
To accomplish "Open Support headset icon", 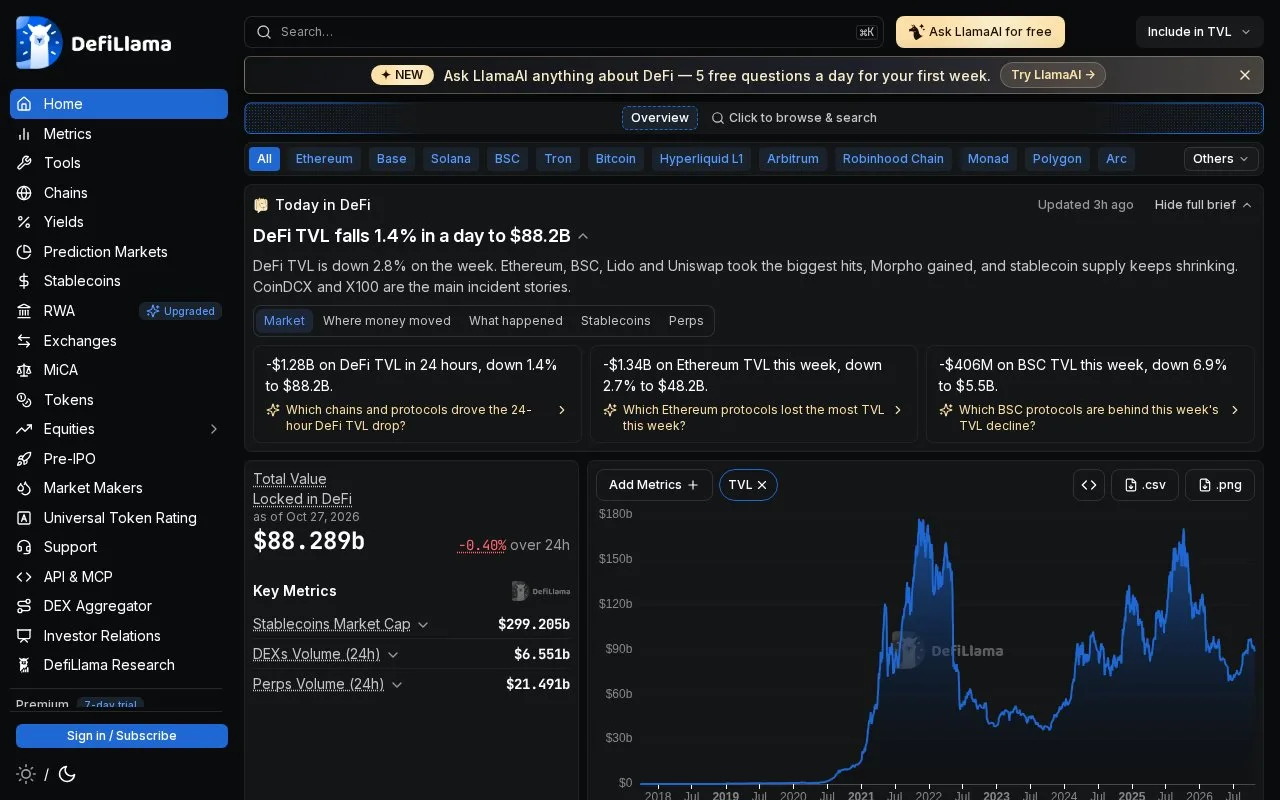I will pos(24,547).
